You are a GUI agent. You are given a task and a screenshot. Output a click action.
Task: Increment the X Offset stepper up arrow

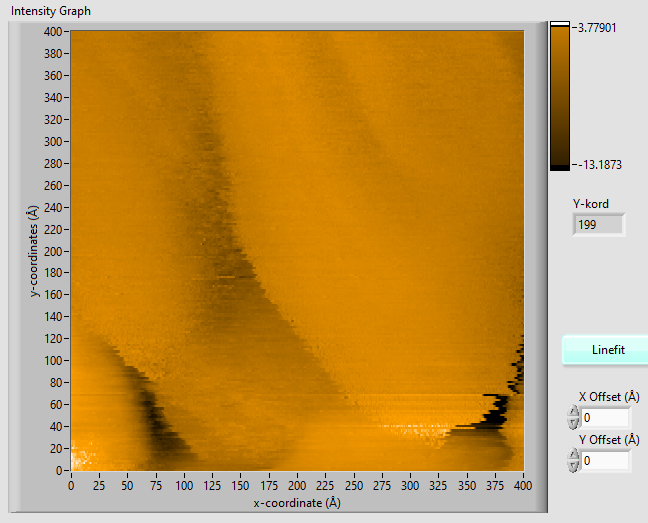(x=573, y=411)
